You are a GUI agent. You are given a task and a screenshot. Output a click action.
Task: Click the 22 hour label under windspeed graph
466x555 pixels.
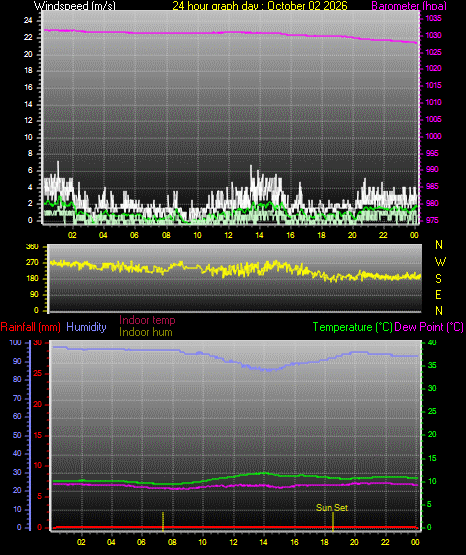(383, 235)
